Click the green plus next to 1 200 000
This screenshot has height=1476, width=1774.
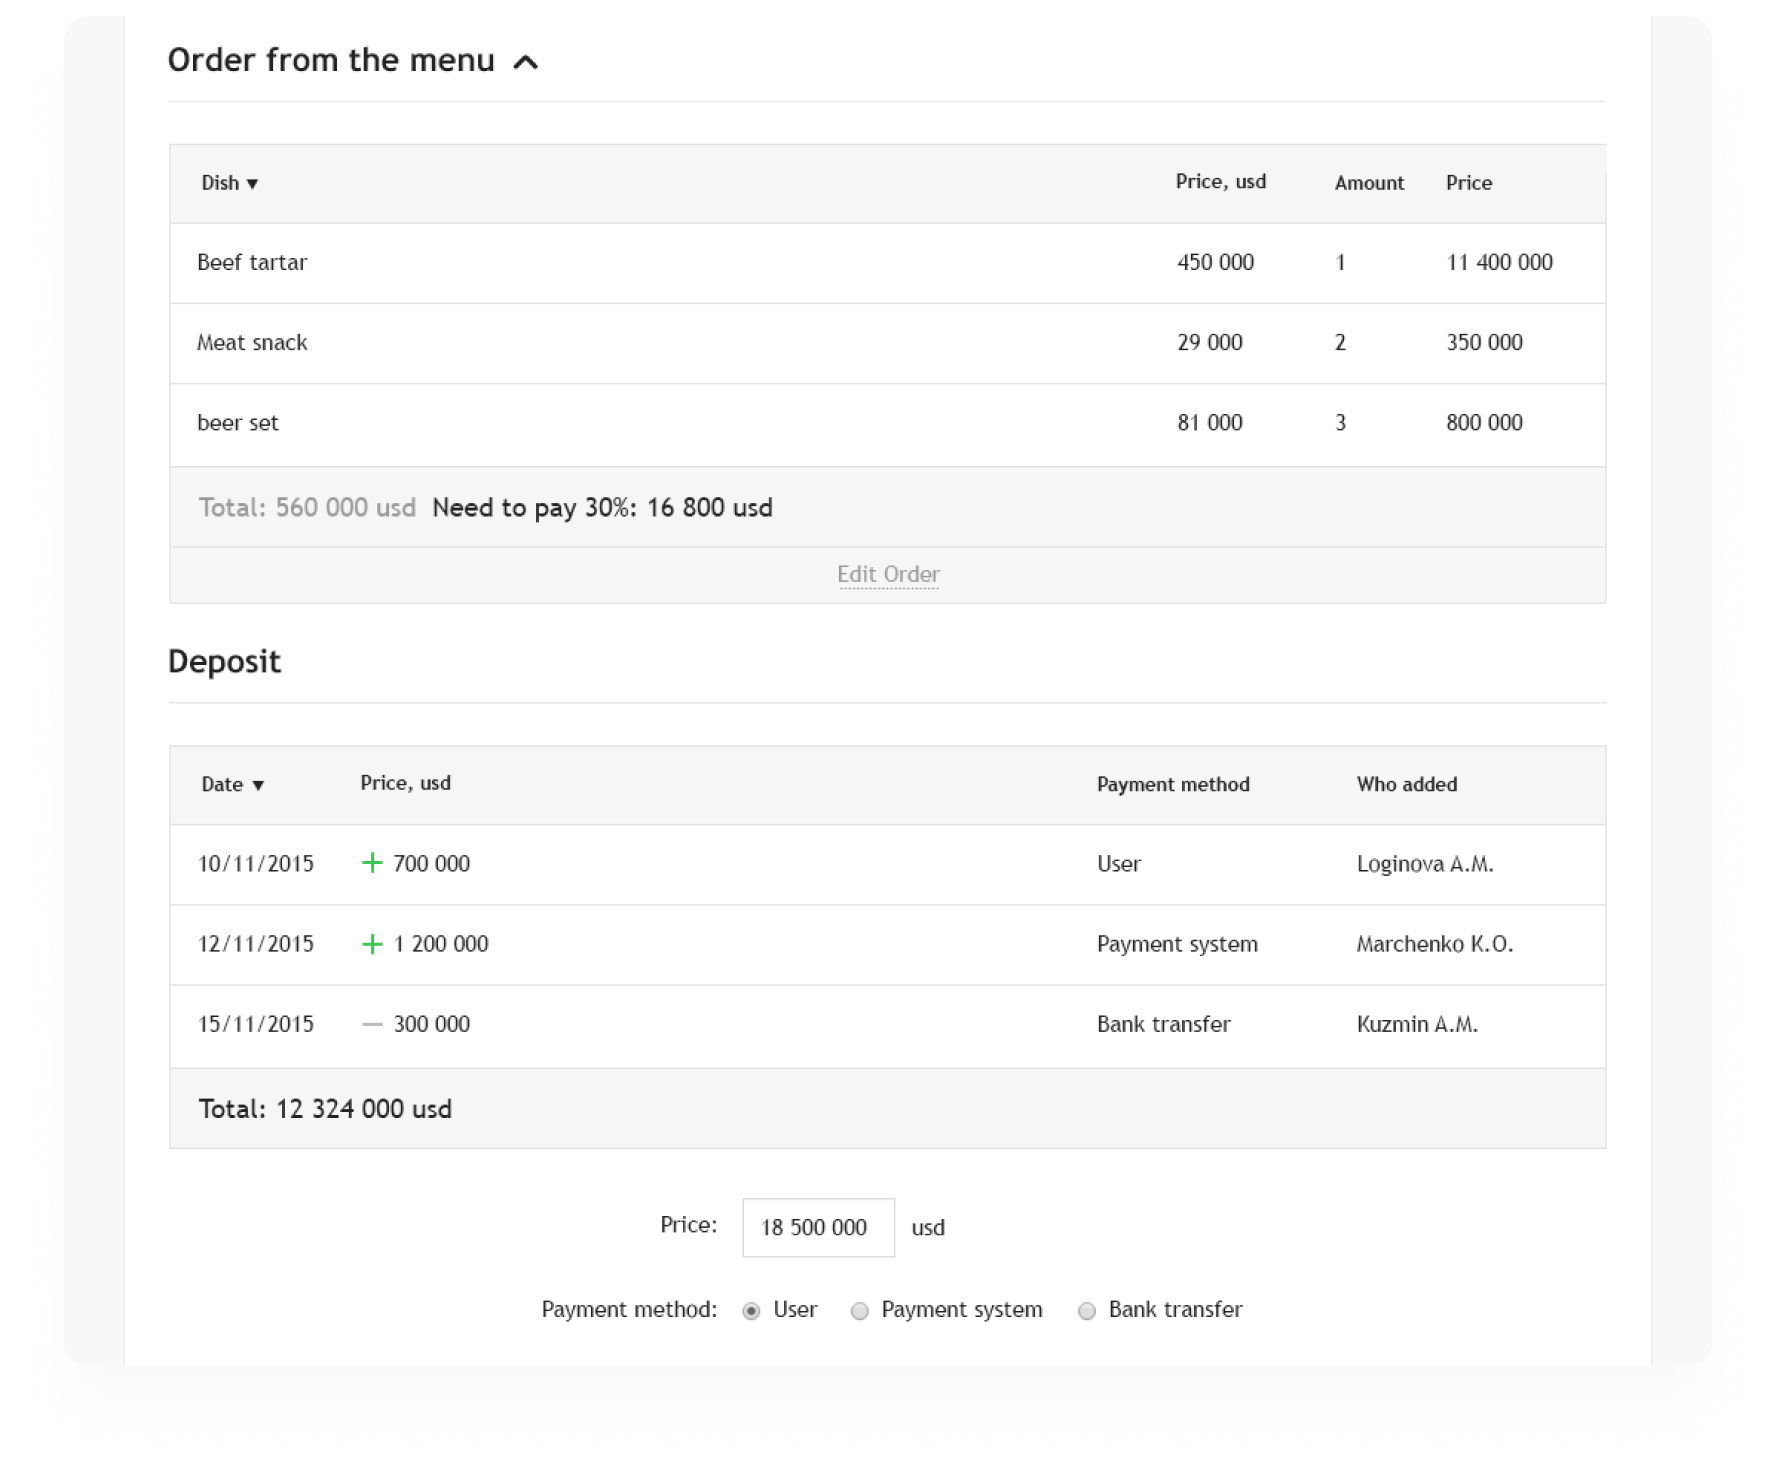point(372,944)
